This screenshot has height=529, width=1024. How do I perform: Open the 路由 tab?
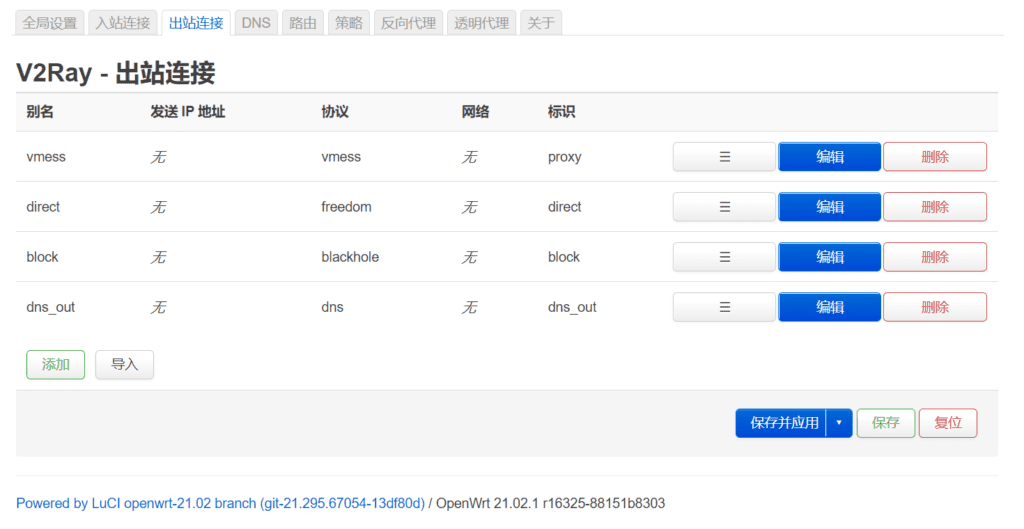click(302, 23)
